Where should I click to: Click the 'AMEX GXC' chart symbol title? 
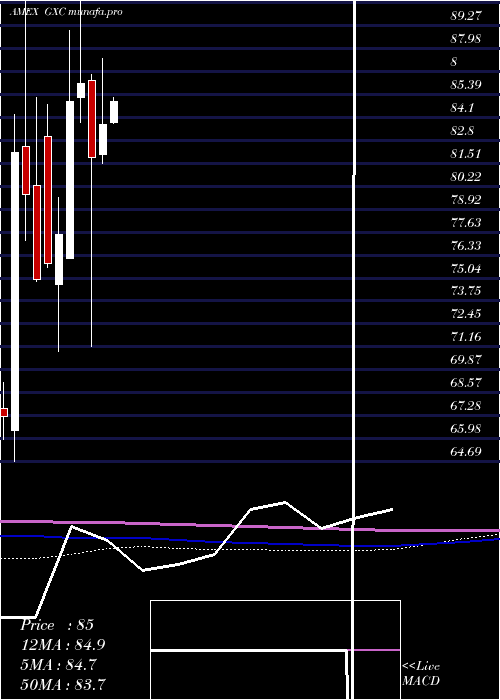(38, 12)
